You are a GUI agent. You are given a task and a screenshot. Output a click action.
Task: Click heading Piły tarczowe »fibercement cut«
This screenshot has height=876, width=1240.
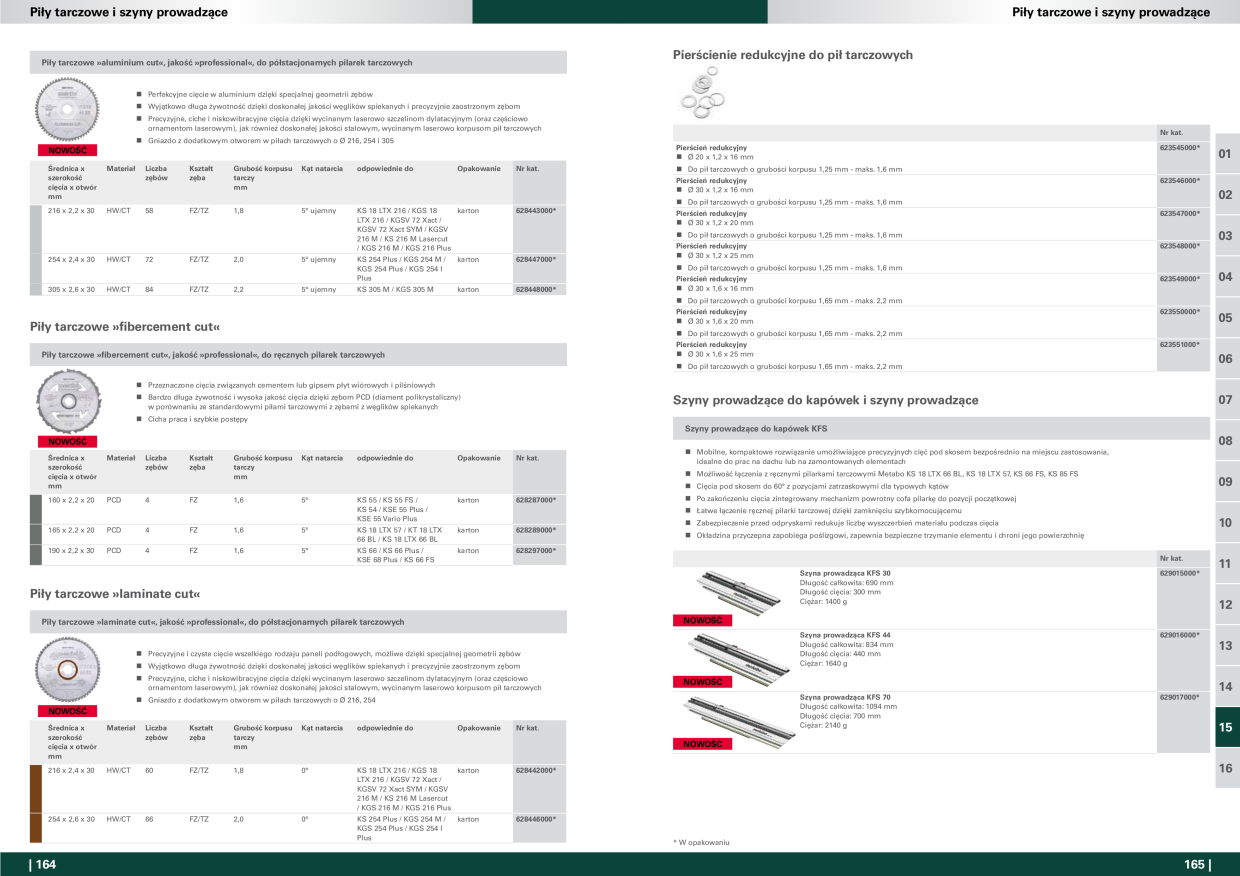[x=125, y=326]
